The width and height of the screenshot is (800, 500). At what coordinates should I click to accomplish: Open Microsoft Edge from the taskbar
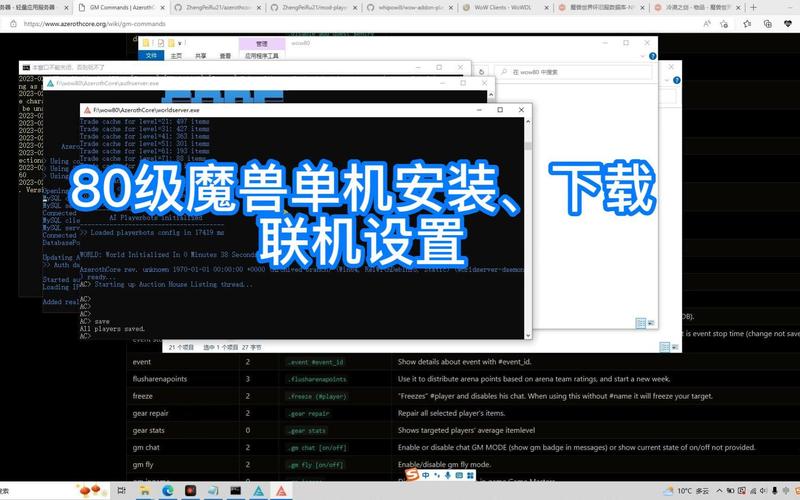coord(168,491)
